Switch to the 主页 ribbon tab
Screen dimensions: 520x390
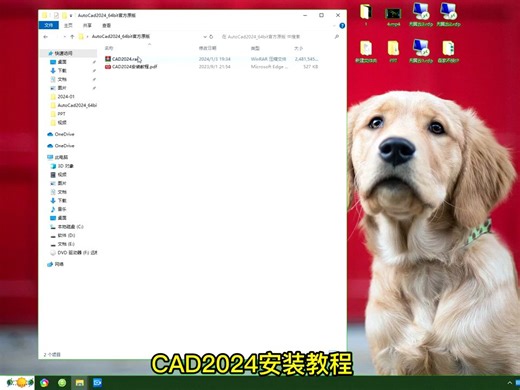(68, 25)
